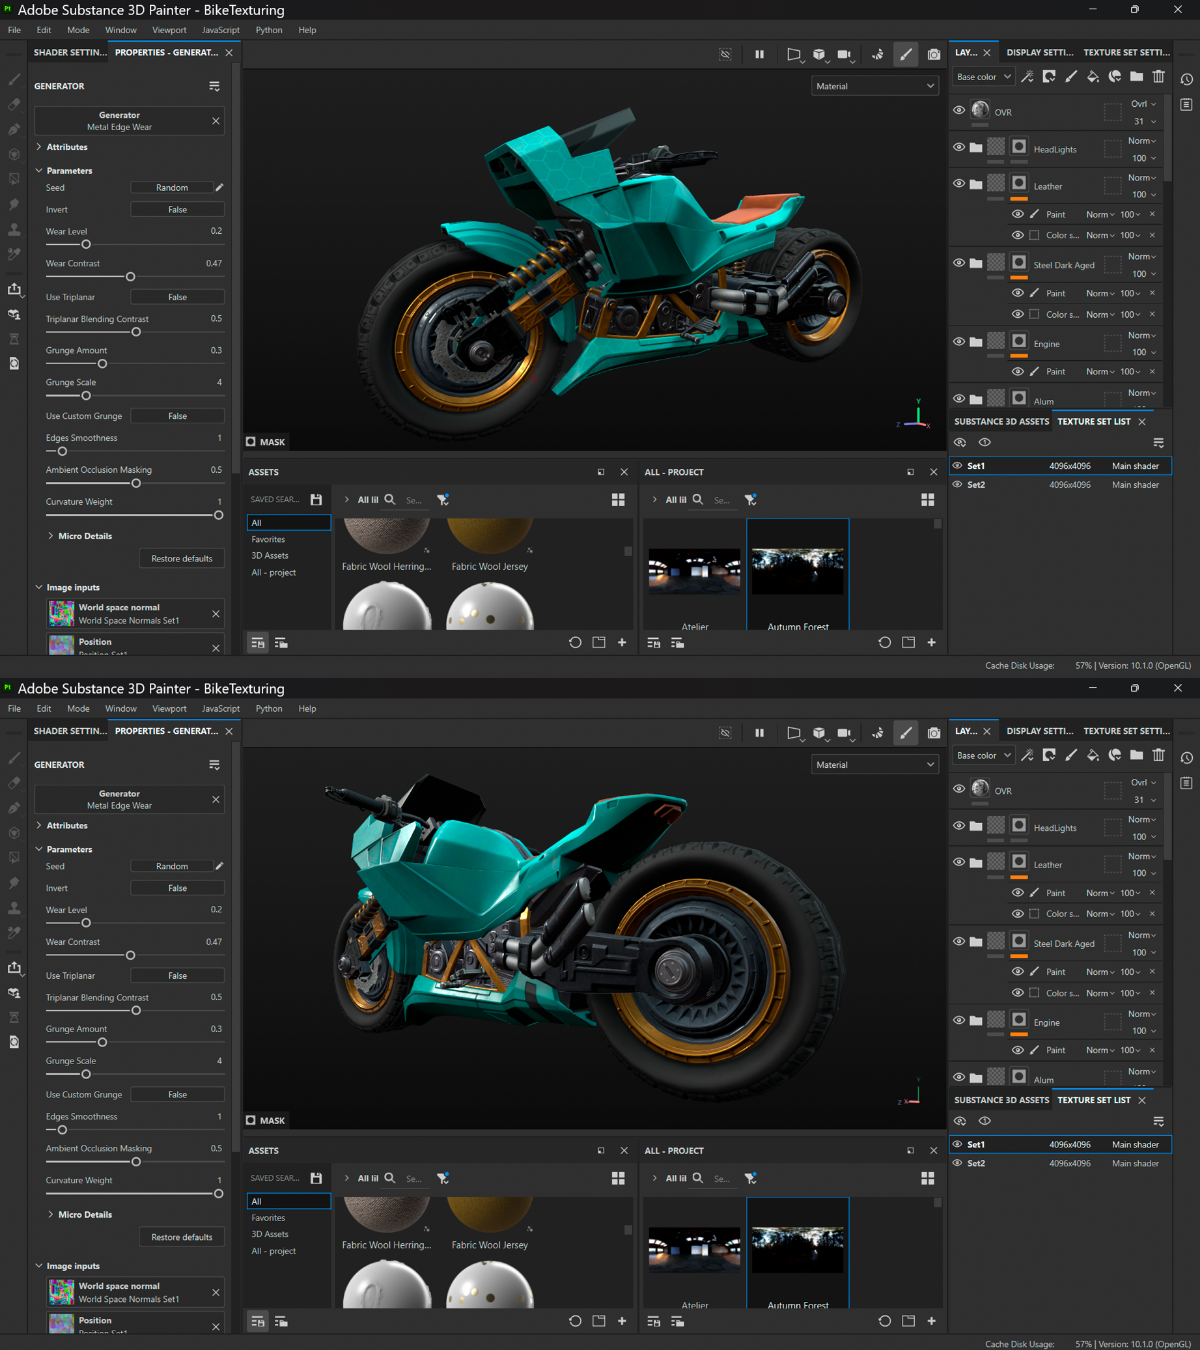Click Smart material icon in top Layers panel

tap(1115, 76)
